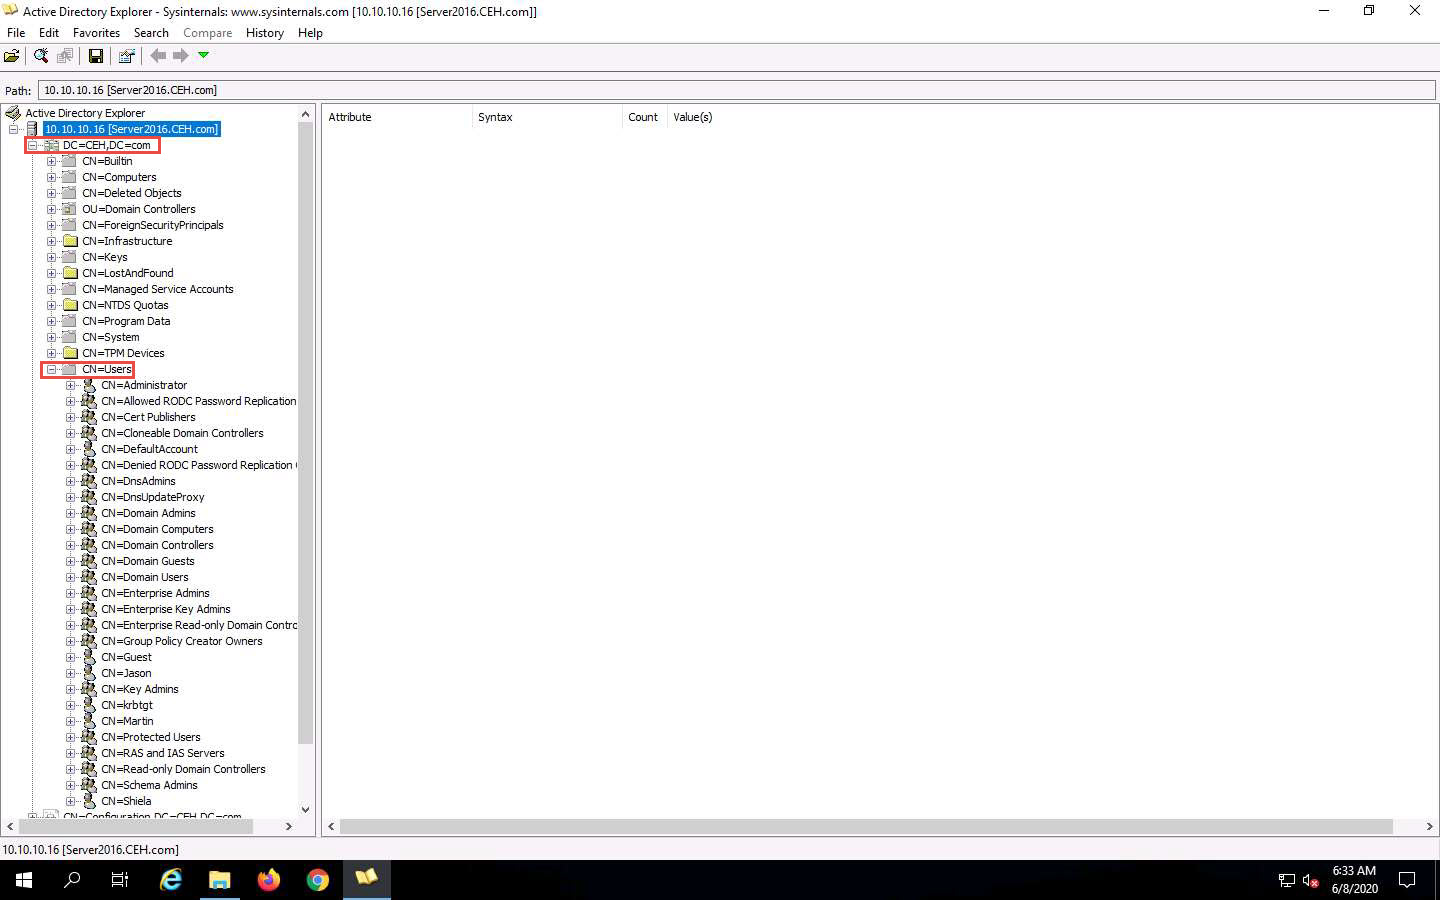
Task: Expand the CN=krbtgt entry
Action: click(x=70, y=705)
